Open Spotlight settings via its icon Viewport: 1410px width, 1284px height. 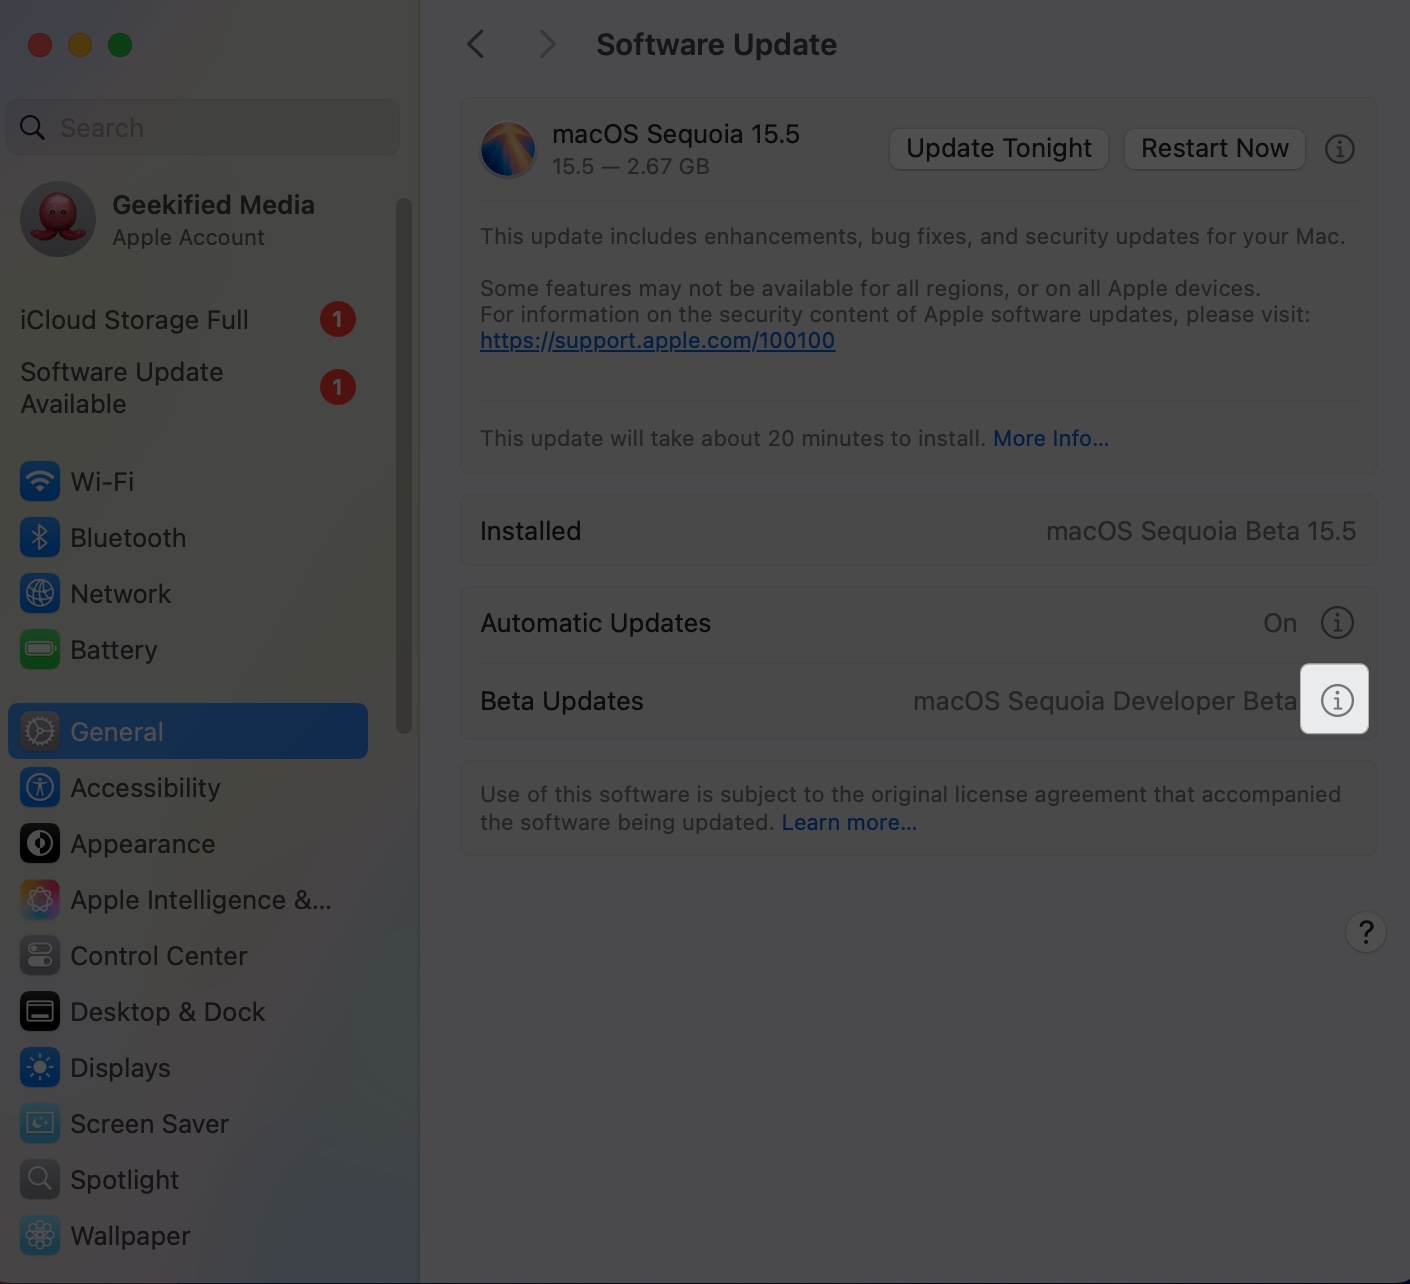tap(39, 1179)
